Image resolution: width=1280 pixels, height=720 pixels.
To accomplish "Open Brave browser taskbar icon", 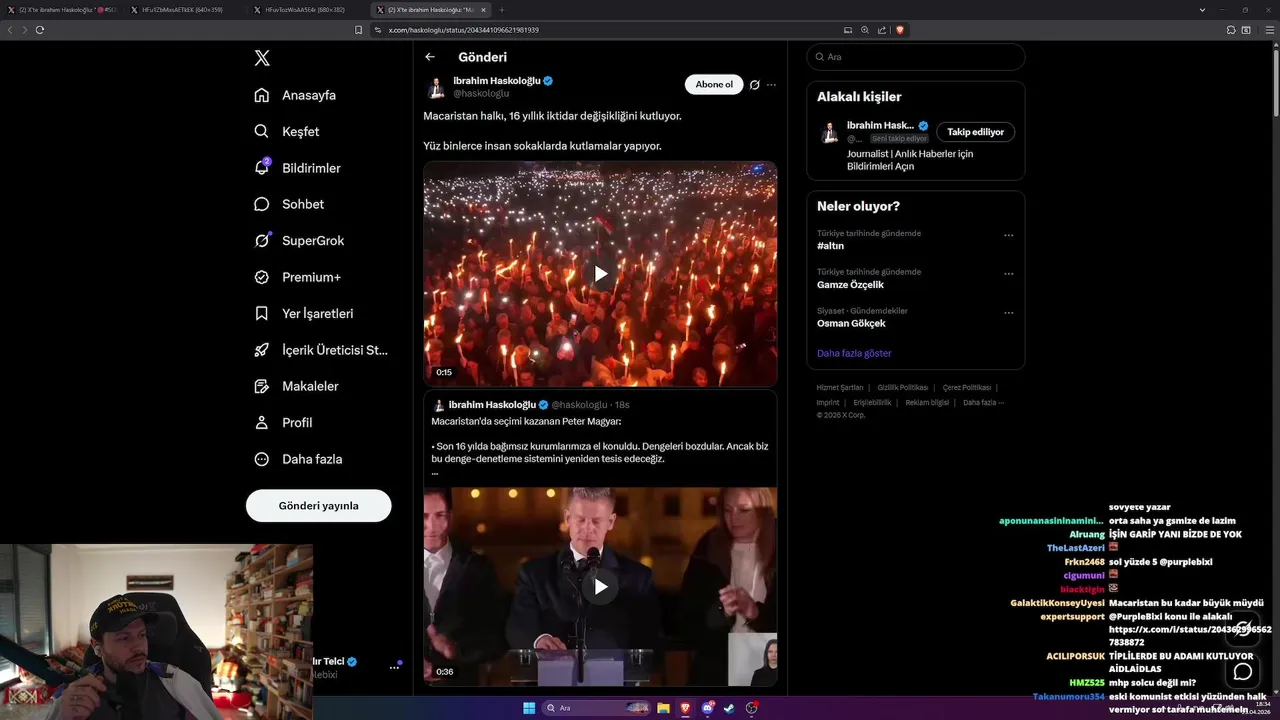I will click(685, 708).
